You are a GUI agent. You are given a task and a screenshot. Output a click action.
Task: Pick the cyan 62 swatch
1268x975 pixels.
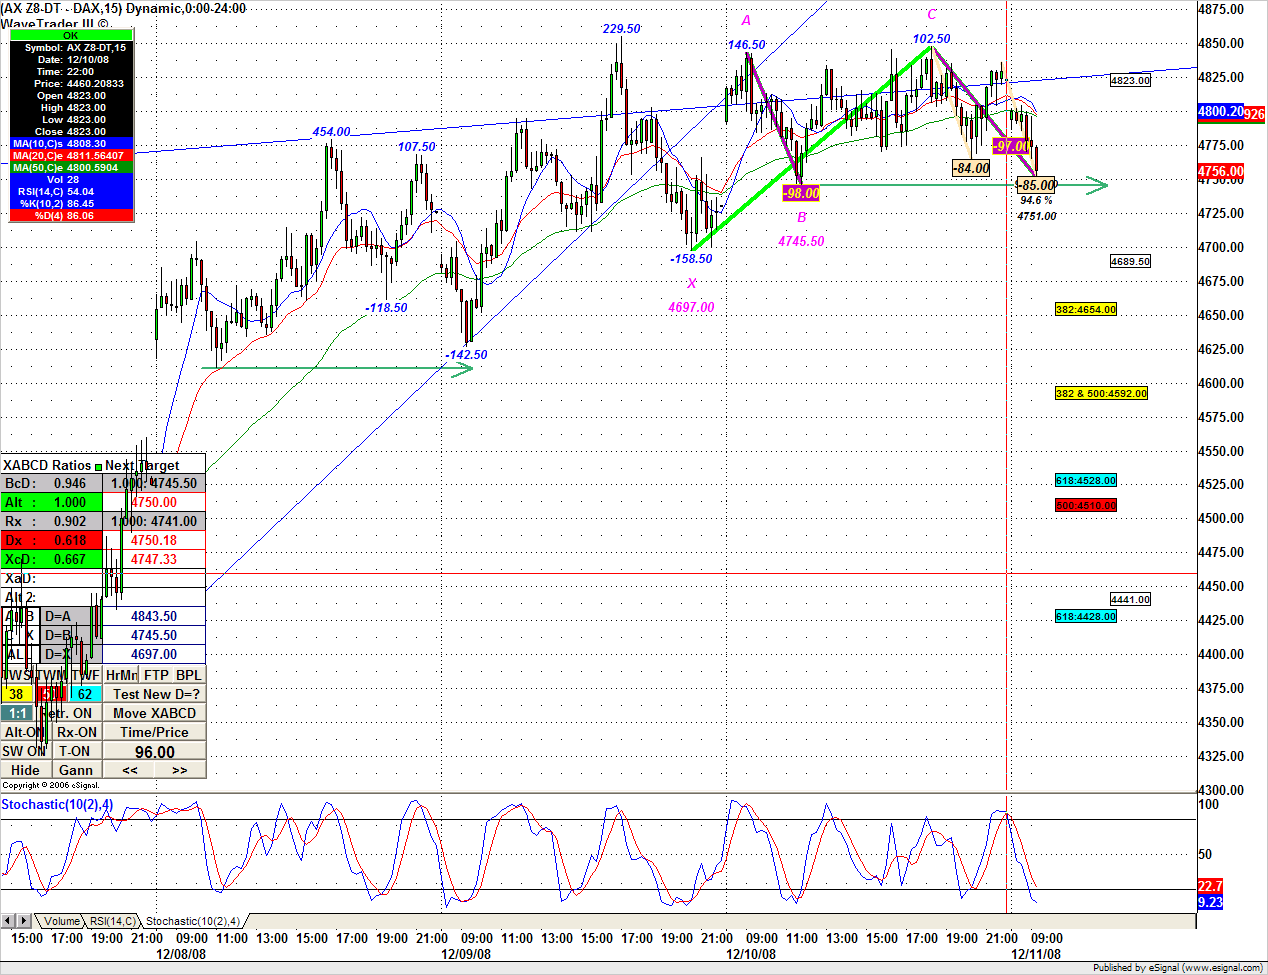point(85,694)
